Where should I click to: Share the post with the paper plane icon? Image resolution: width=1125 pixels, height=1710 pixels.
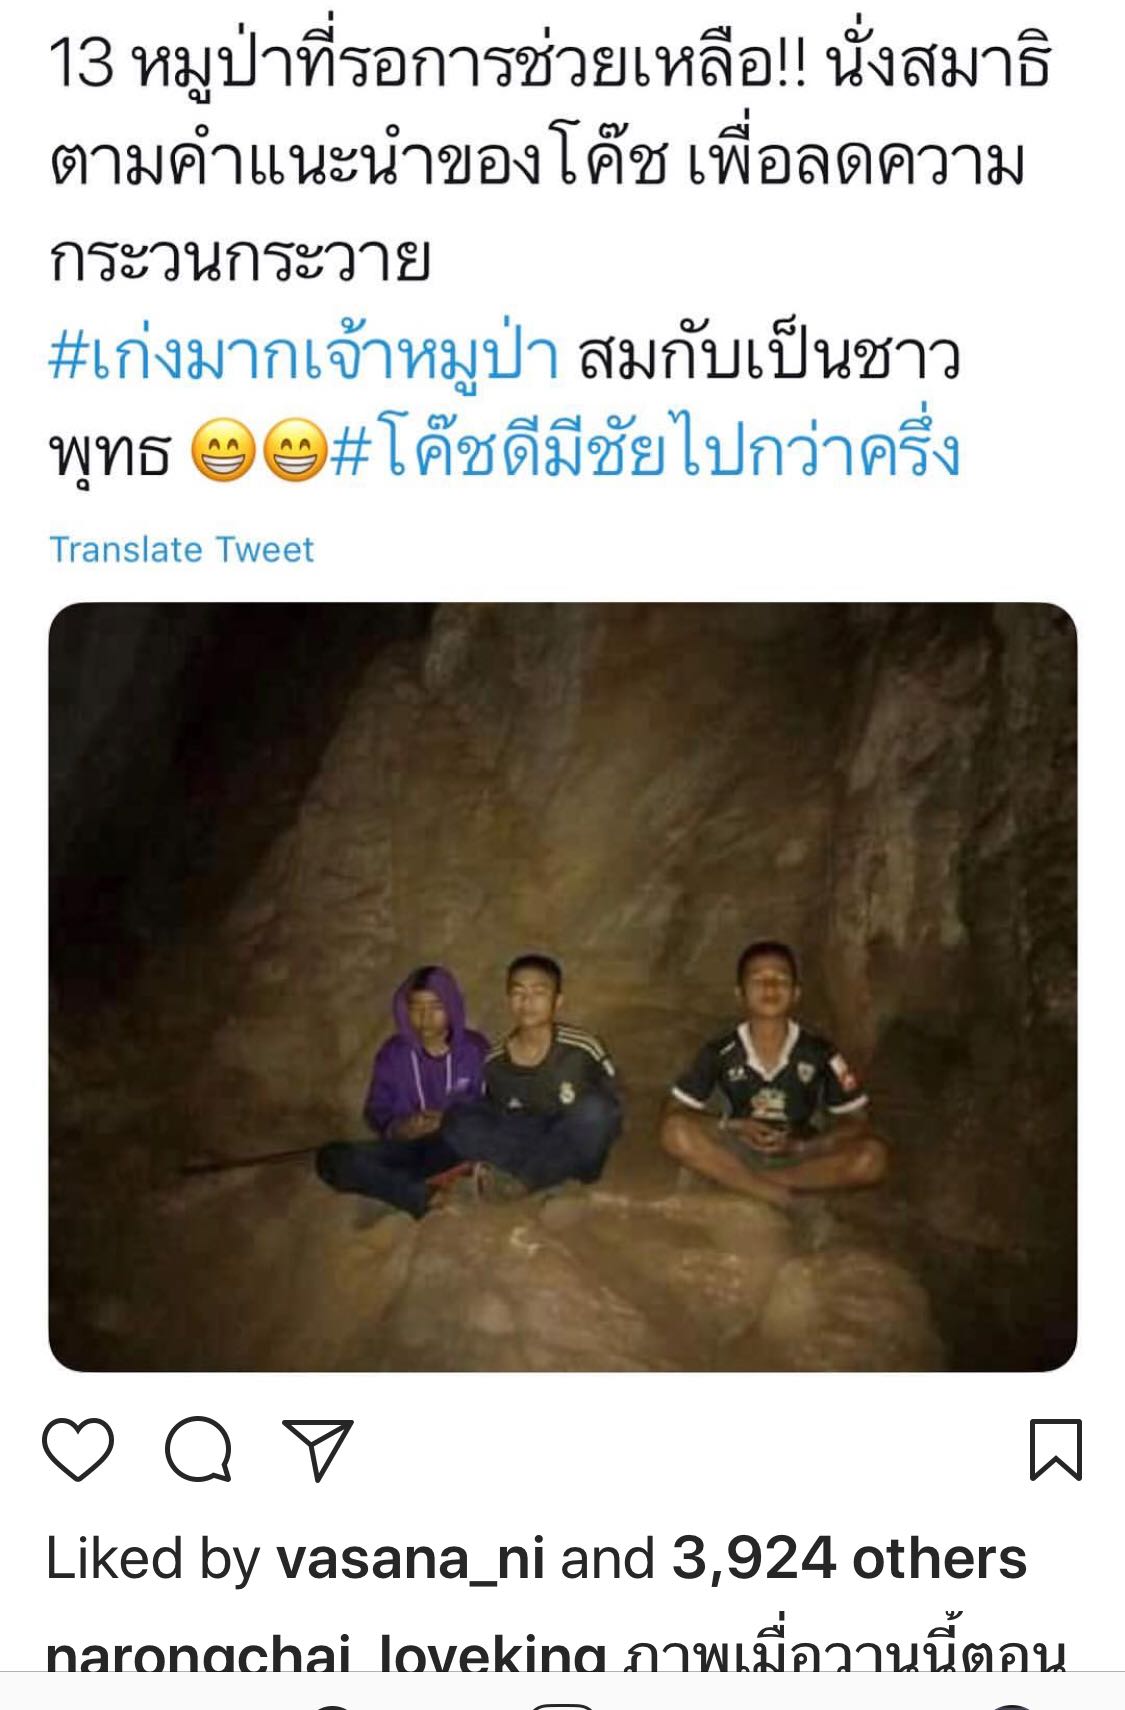point(318,1449)
